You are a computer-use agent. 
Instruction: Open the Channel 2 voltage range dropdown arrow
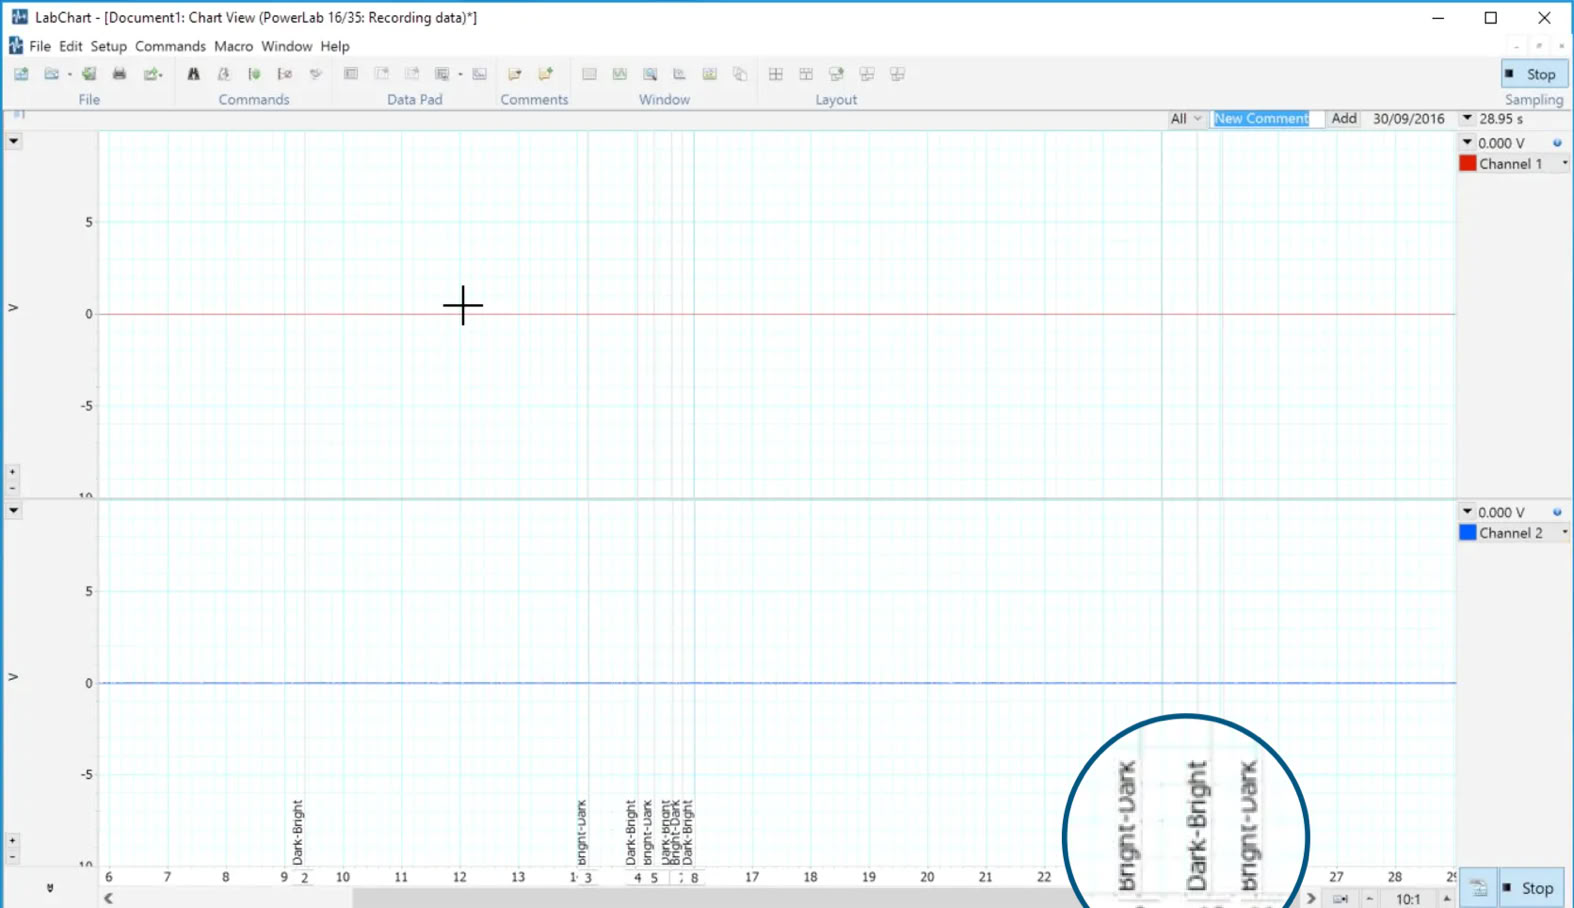coord(1467,511)
